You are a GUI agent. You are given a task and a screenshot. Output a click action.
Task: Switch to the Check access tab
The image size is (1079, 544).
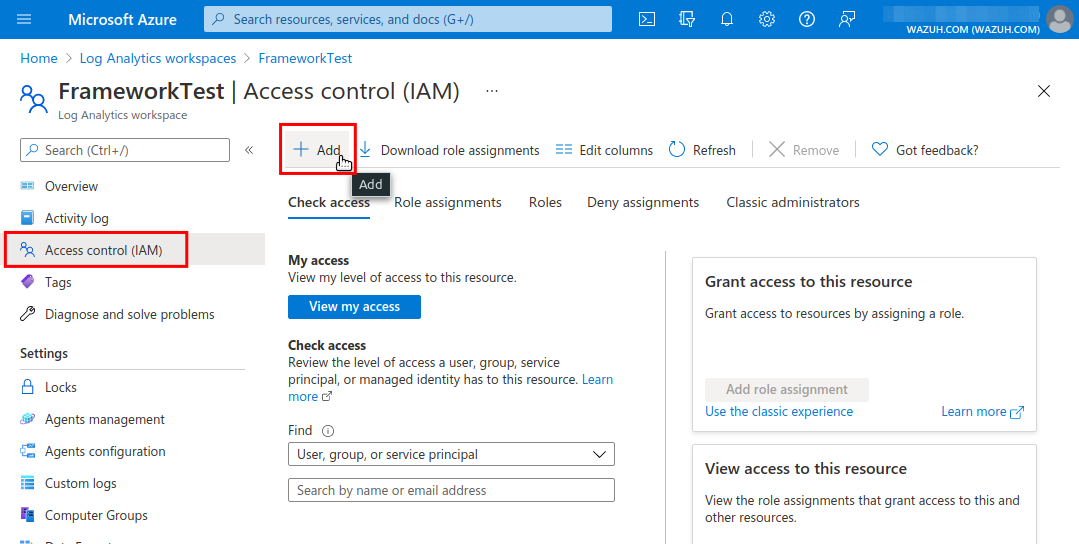pos(329,202)
